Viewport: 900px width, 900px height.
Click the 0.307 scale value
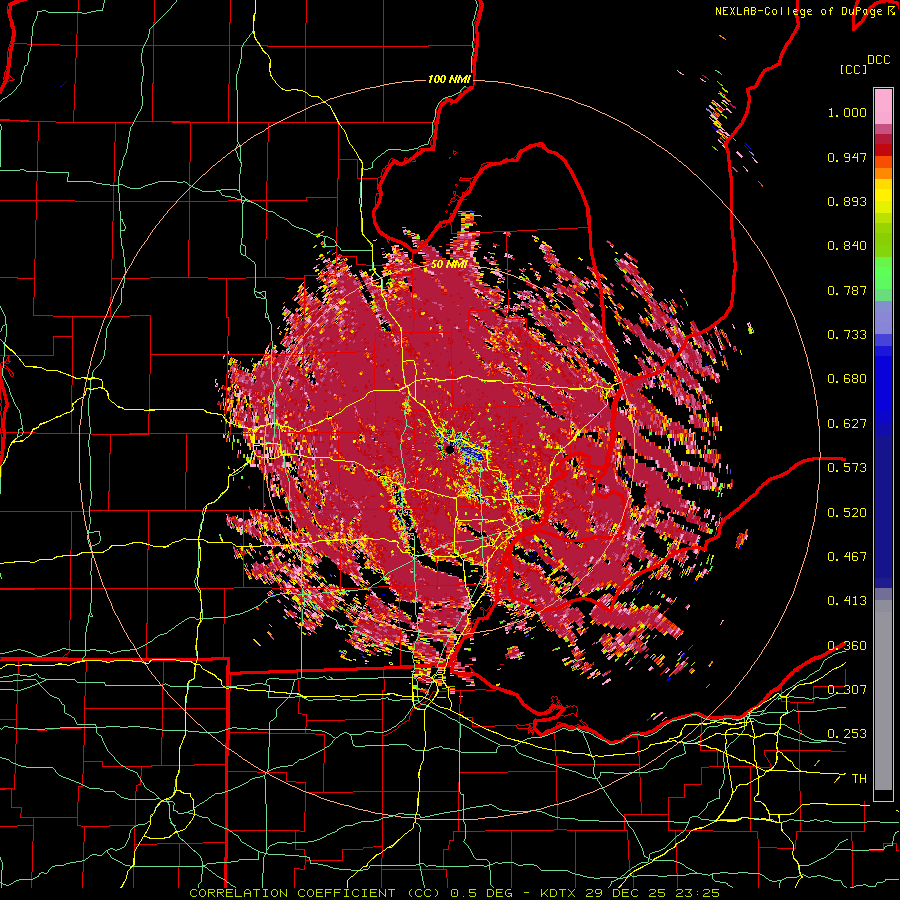point(847,690)
